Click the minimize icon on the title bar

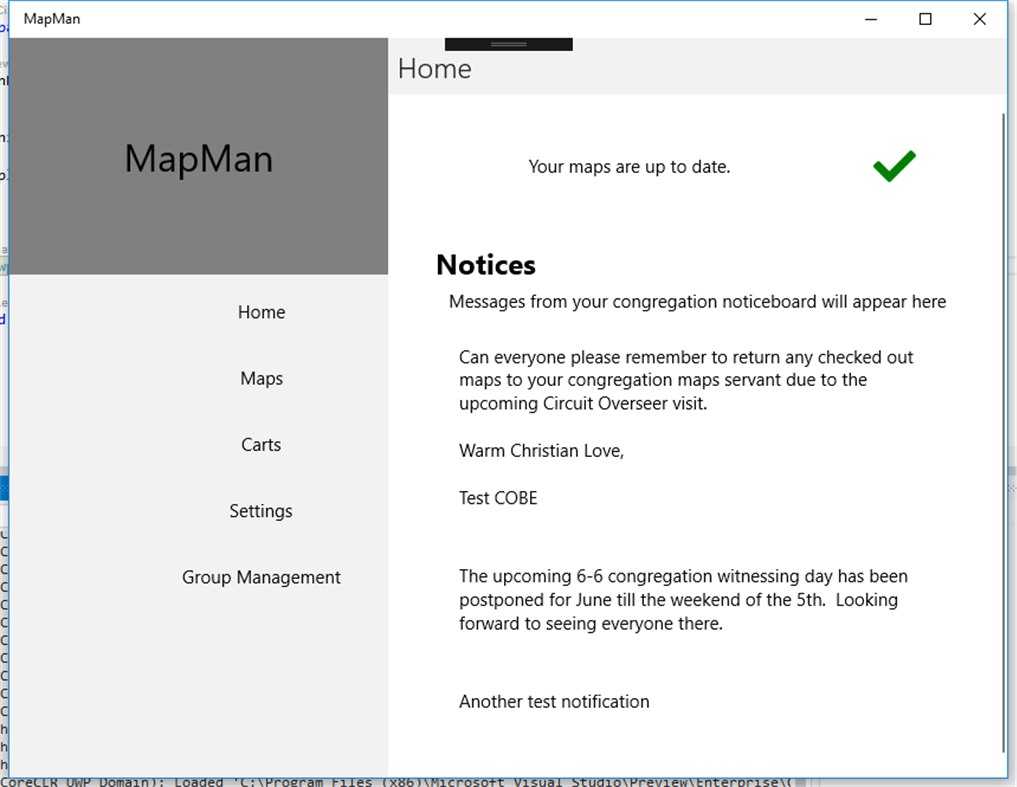[x=870, y=19]
